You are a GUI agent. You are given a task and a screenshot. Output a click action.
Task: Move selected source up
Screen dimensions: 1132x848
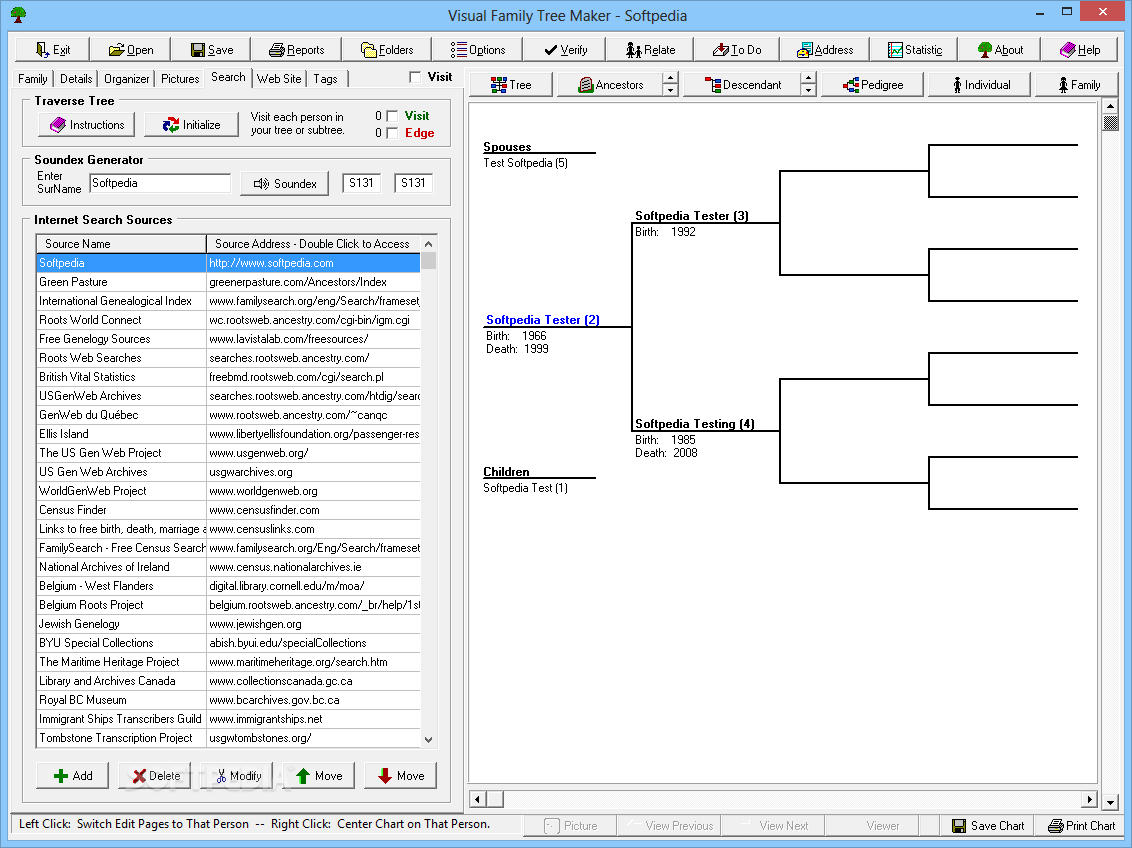coord(319,776)
